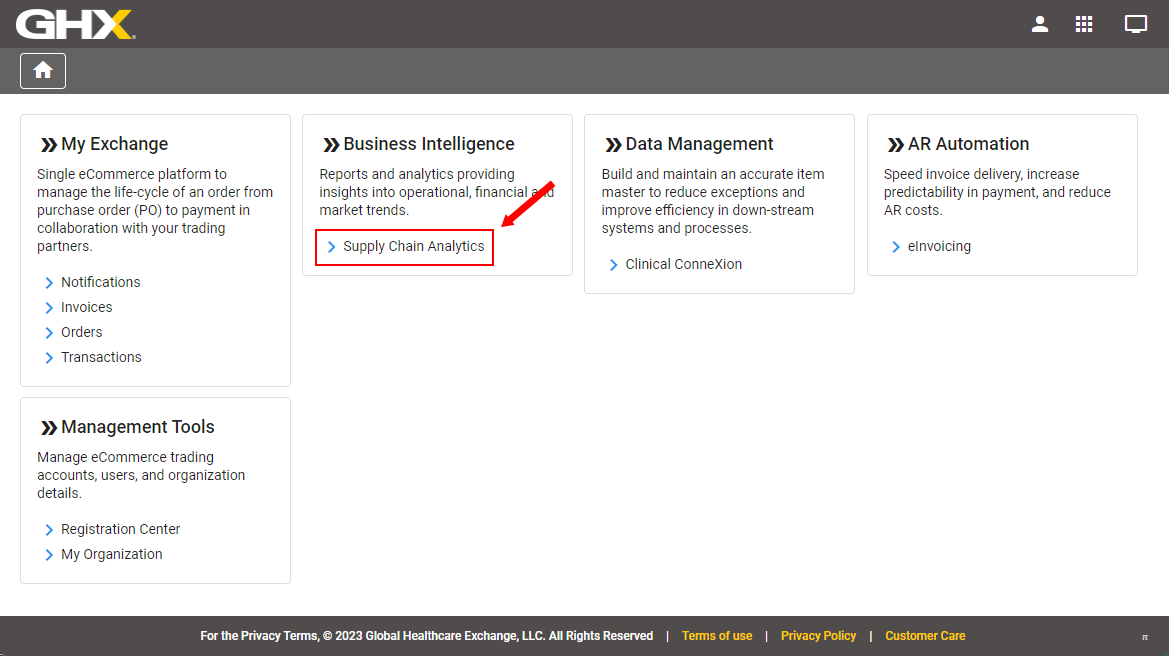Viewport: 1169px width, 656px height.
Task: Open the Registration Center
Action: pyautogui.click(x=121, y=529)
